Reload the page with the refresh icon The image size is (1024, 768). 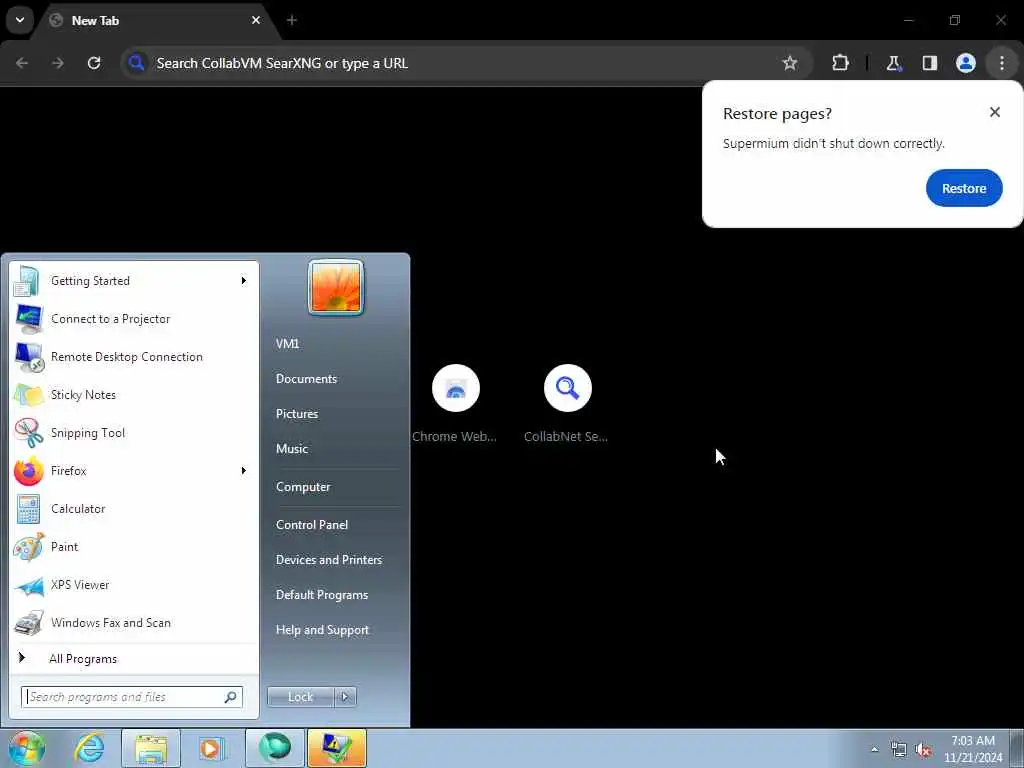coord(94,63)
